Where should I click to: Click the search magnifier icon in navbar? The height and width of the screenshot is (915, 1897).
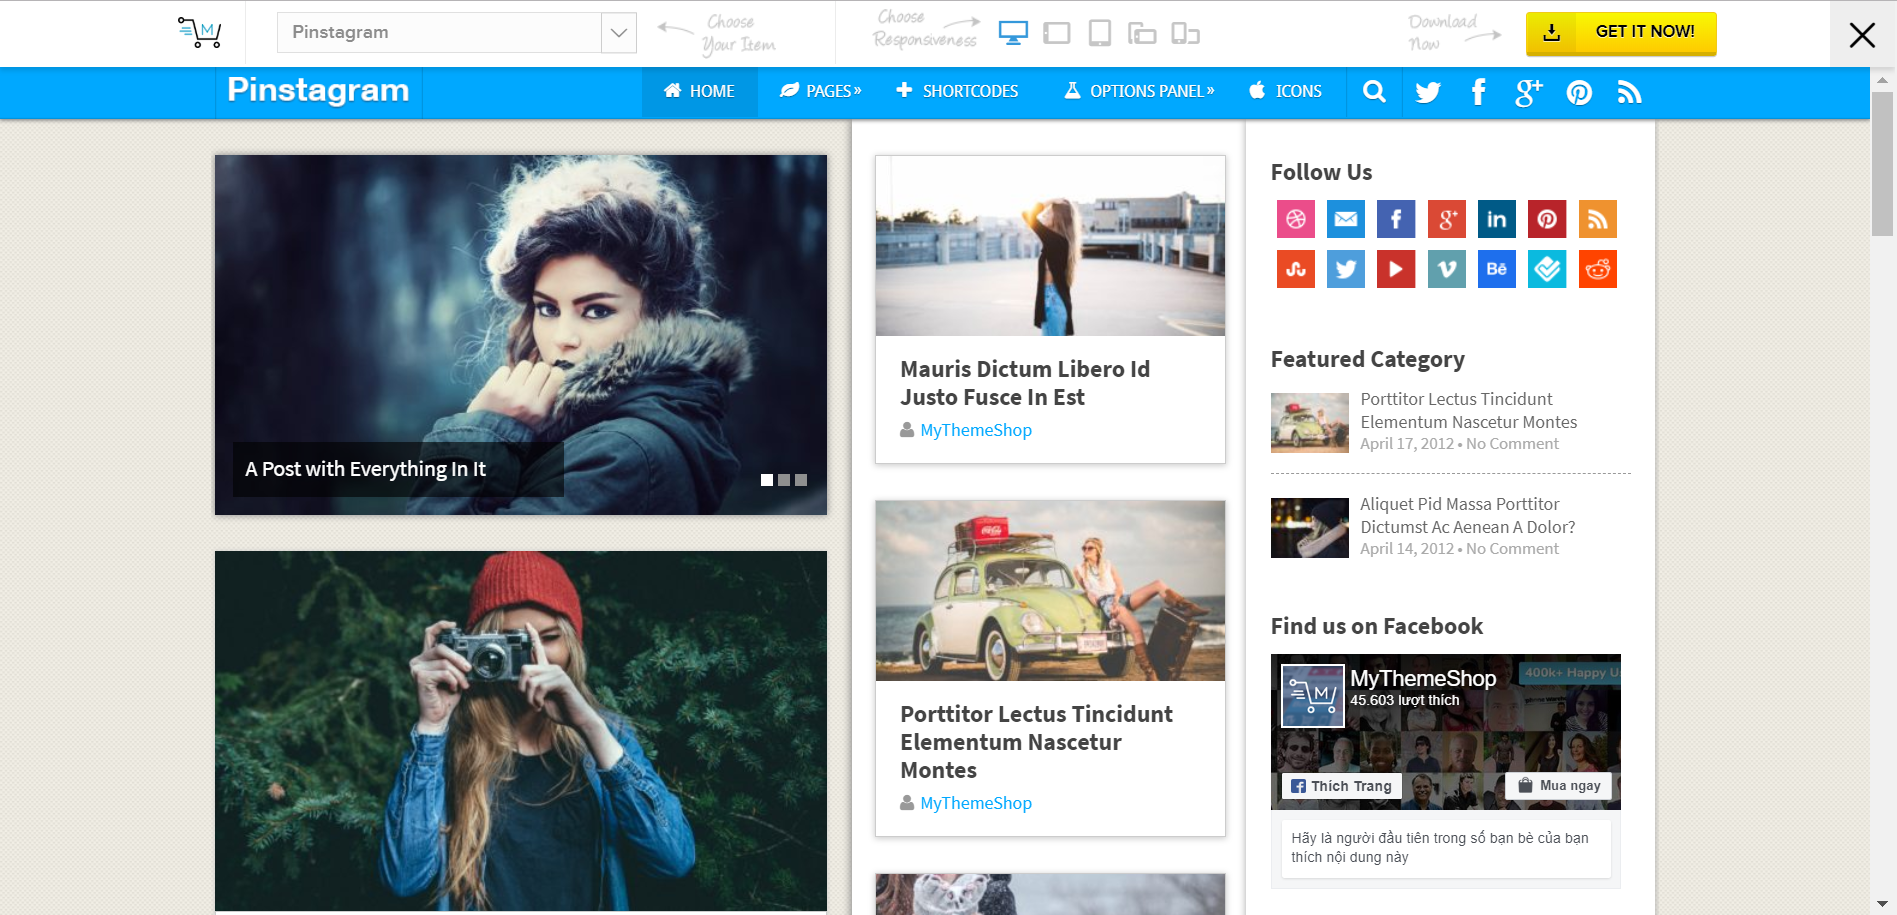coord(1374,92)
